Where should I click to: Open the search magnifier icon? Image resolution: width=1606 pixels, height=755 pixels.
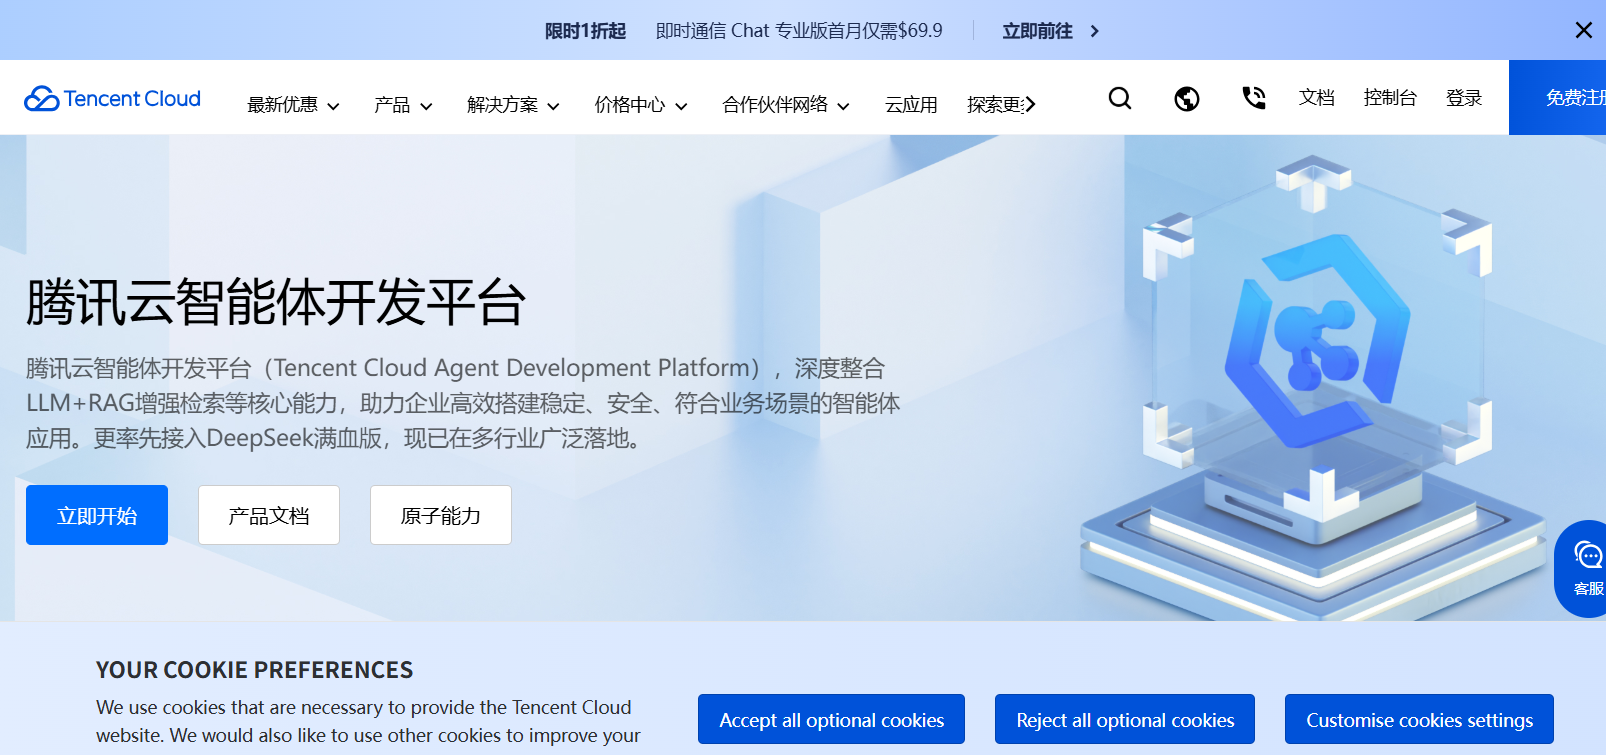(1120, 98)
